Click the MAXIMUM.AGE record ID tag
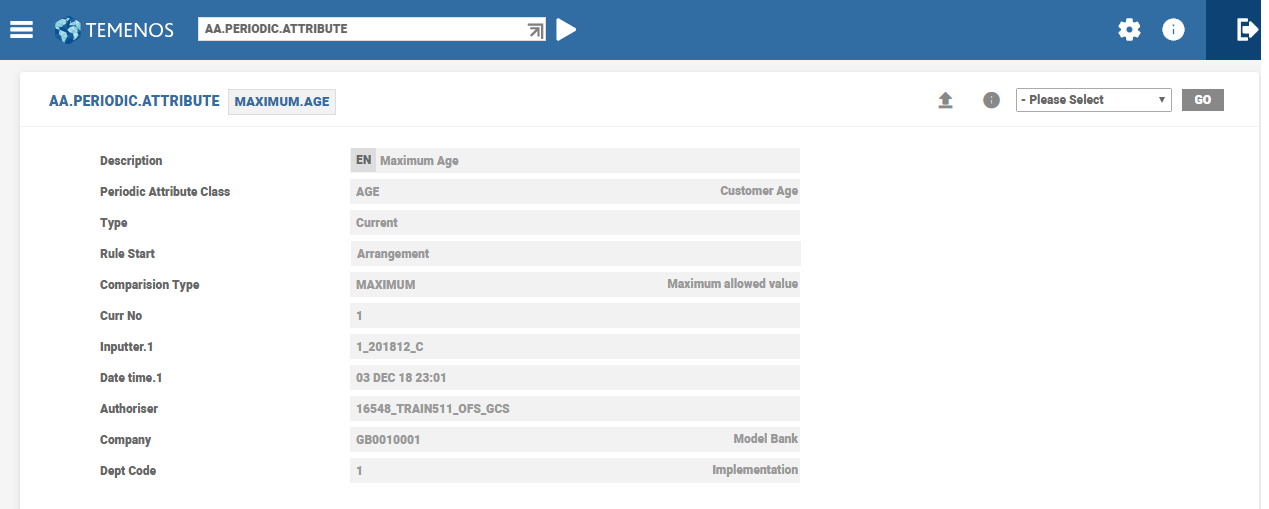Viewport: 1269px width, 509px height. 282,102
